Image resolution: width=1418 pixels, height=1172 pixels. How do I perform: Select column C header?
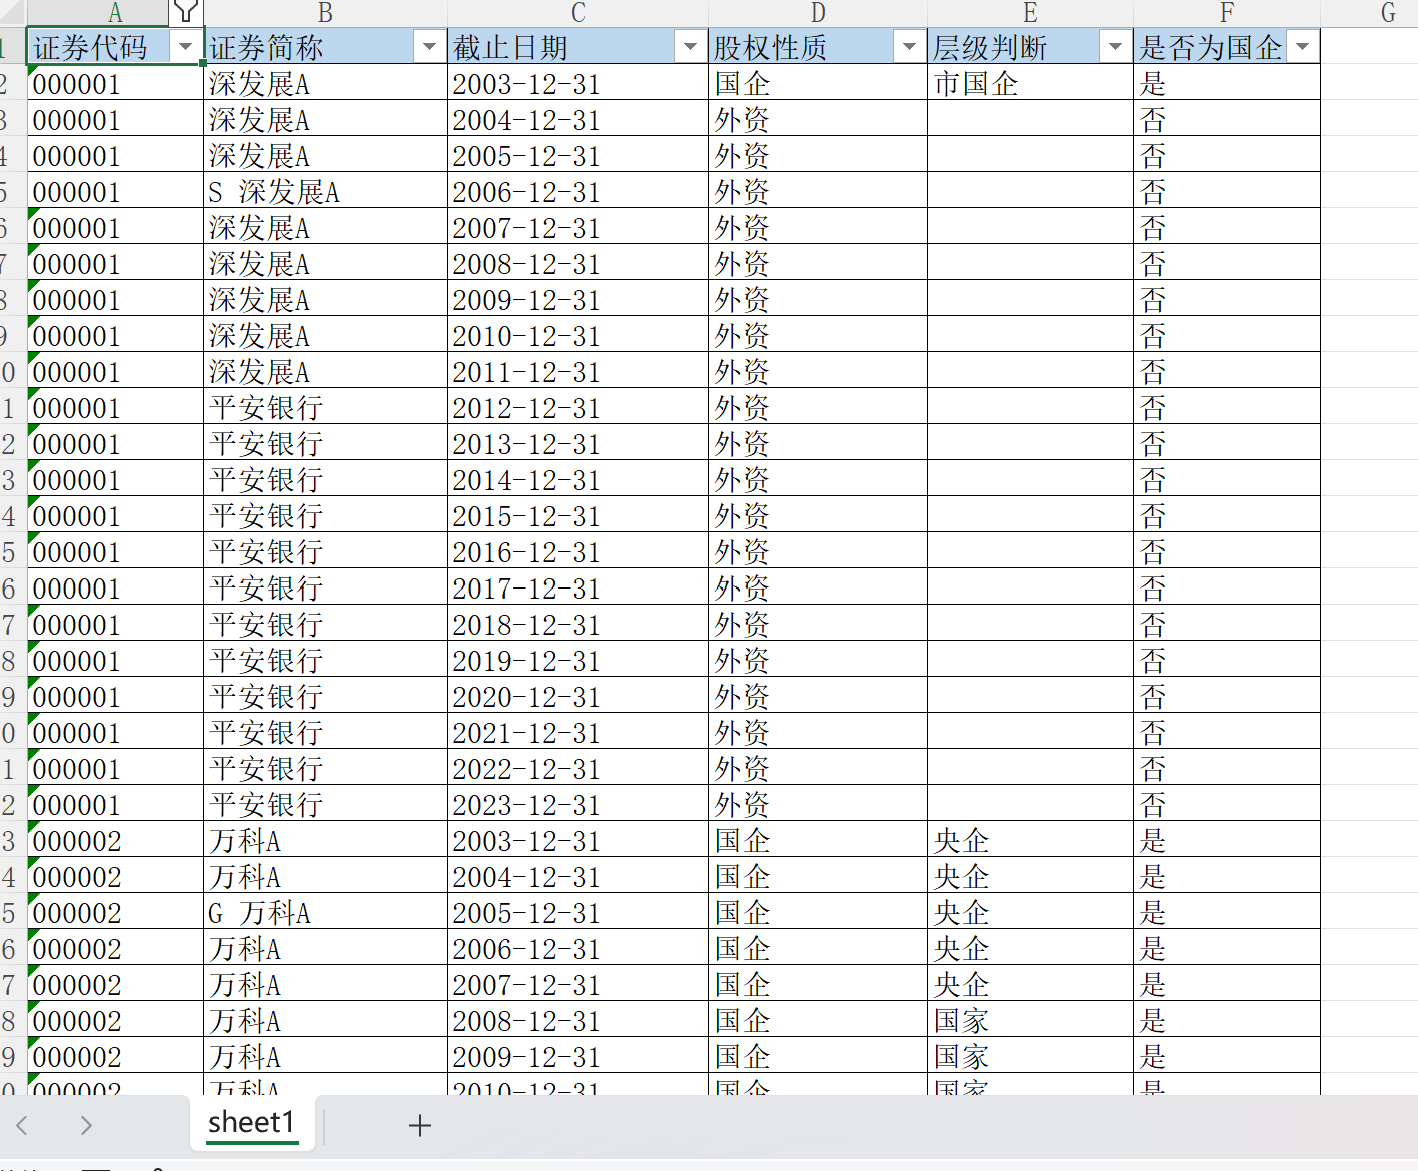click(578, 13)
